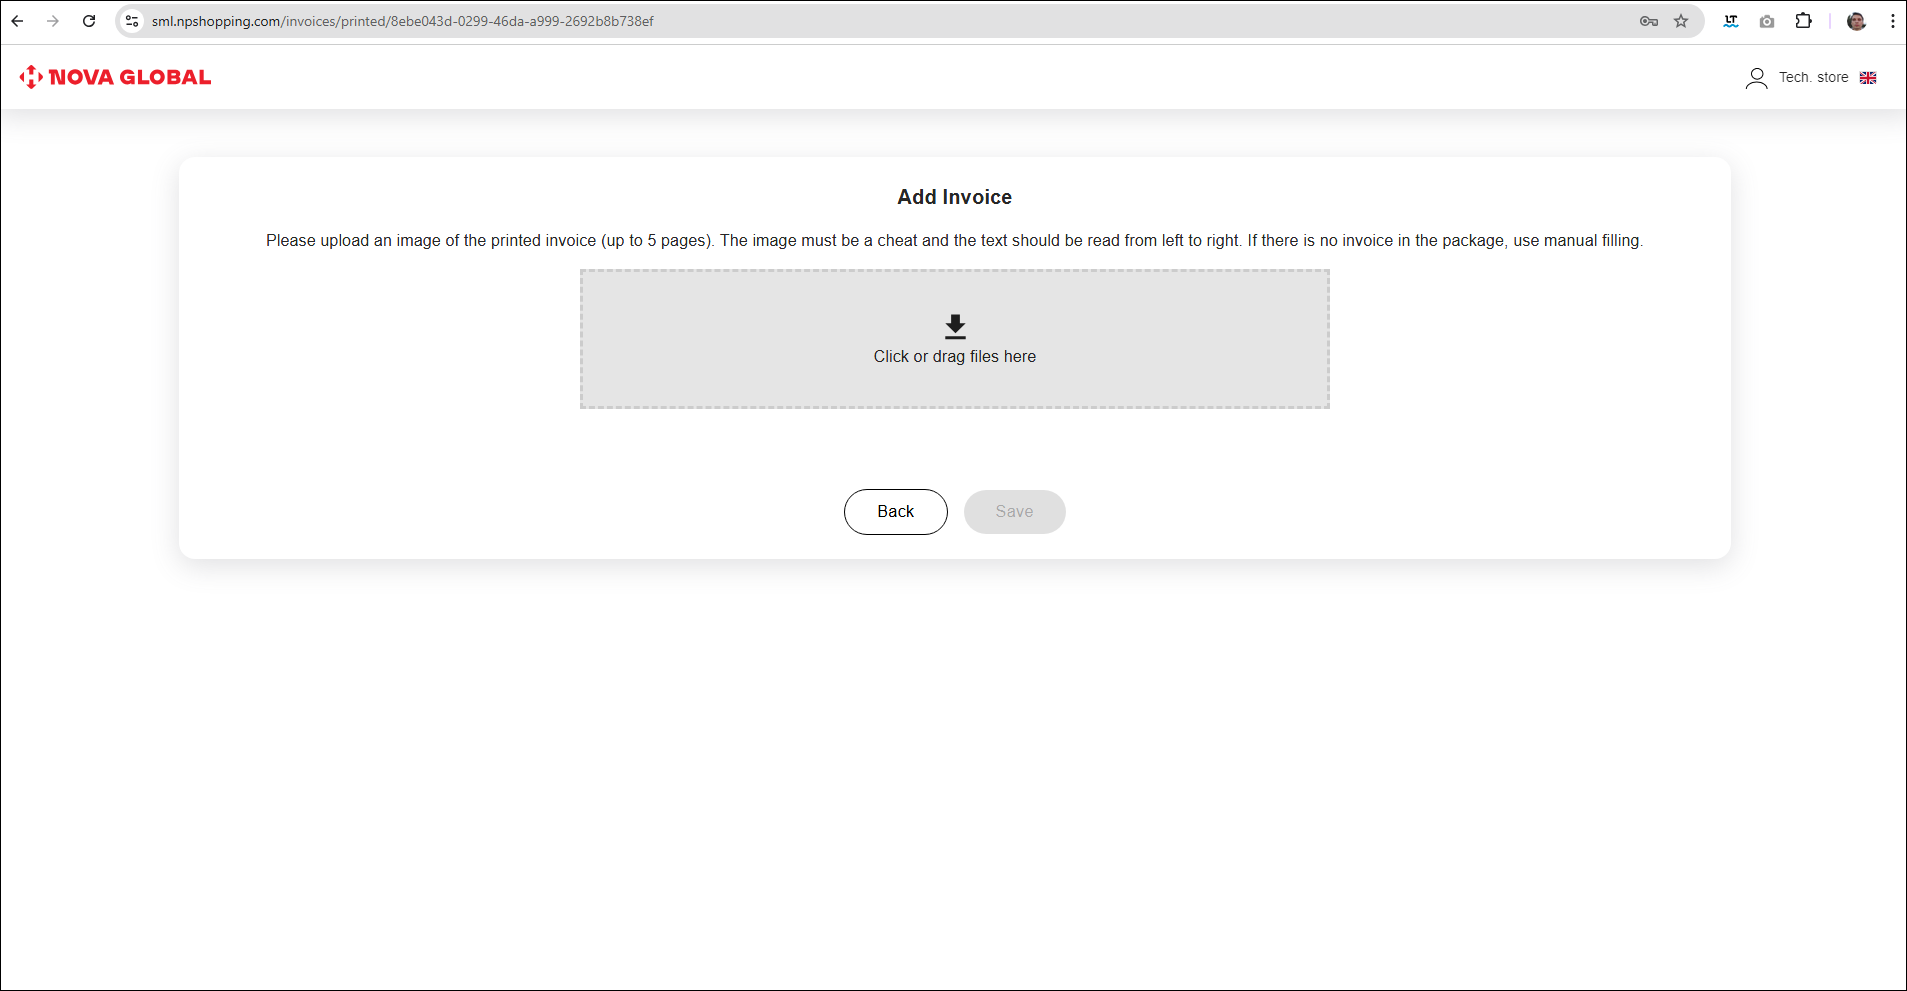Open the LanguageTool extension icon
Image resolution: width=1907 pixels, height=991 pixels.
tap(1731, 21)
